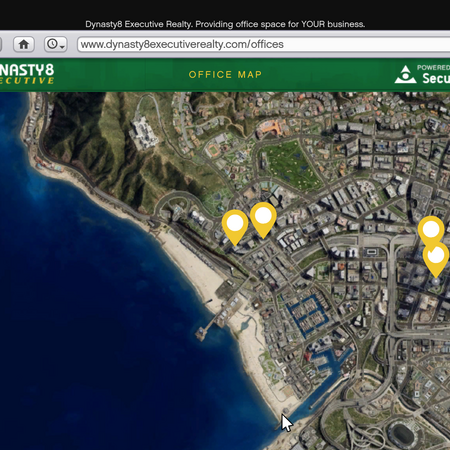
Task: Go to the browser home page icon
Action: 23,44
